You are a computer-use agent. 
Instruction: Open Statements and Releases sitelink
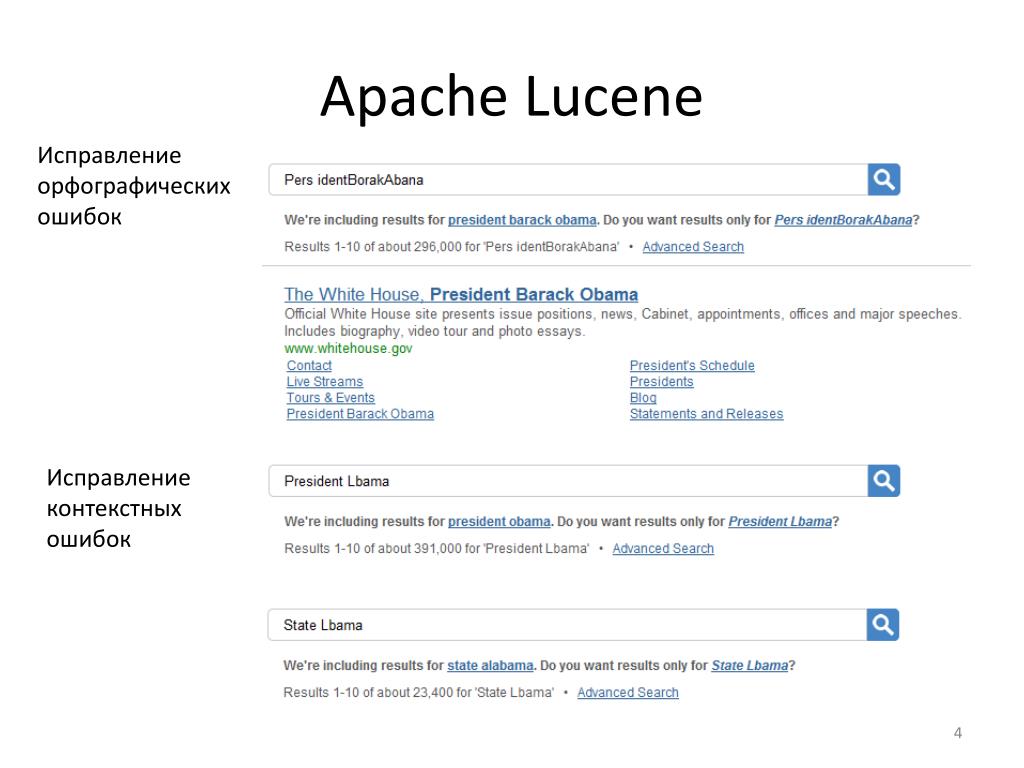click(707, 414)
